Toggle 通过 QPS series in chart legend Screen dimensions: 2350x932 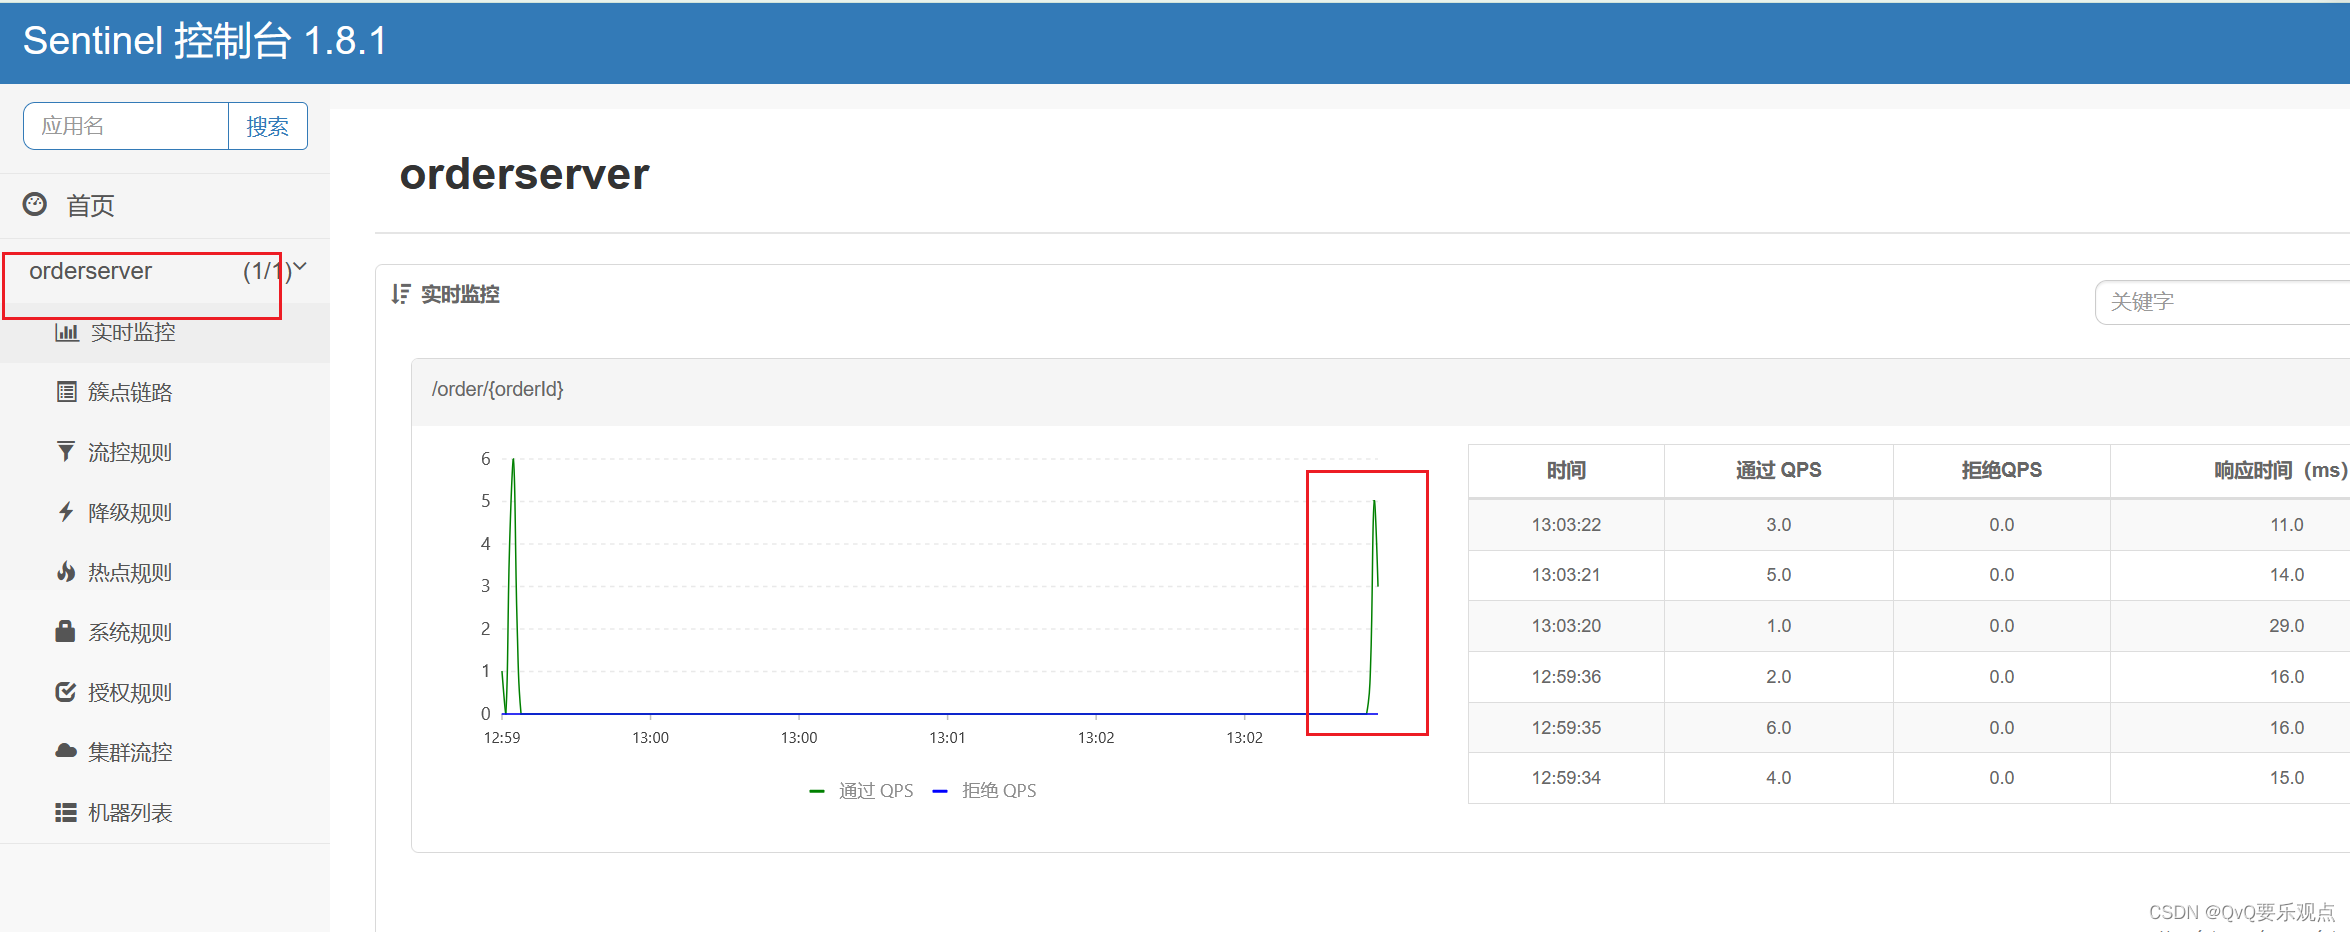[x=861, y=790]
